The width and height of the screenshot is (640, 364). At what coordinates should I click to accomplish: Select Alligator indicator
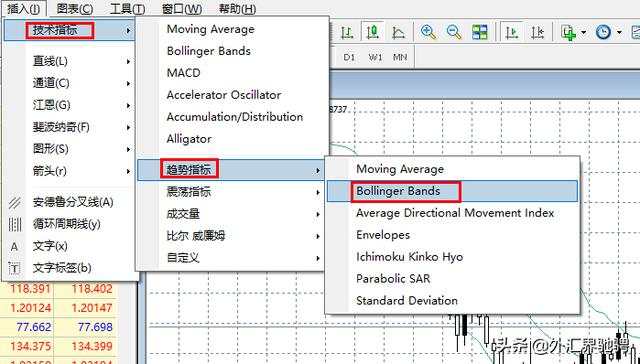pyautogui.click(x=189, y=139)
